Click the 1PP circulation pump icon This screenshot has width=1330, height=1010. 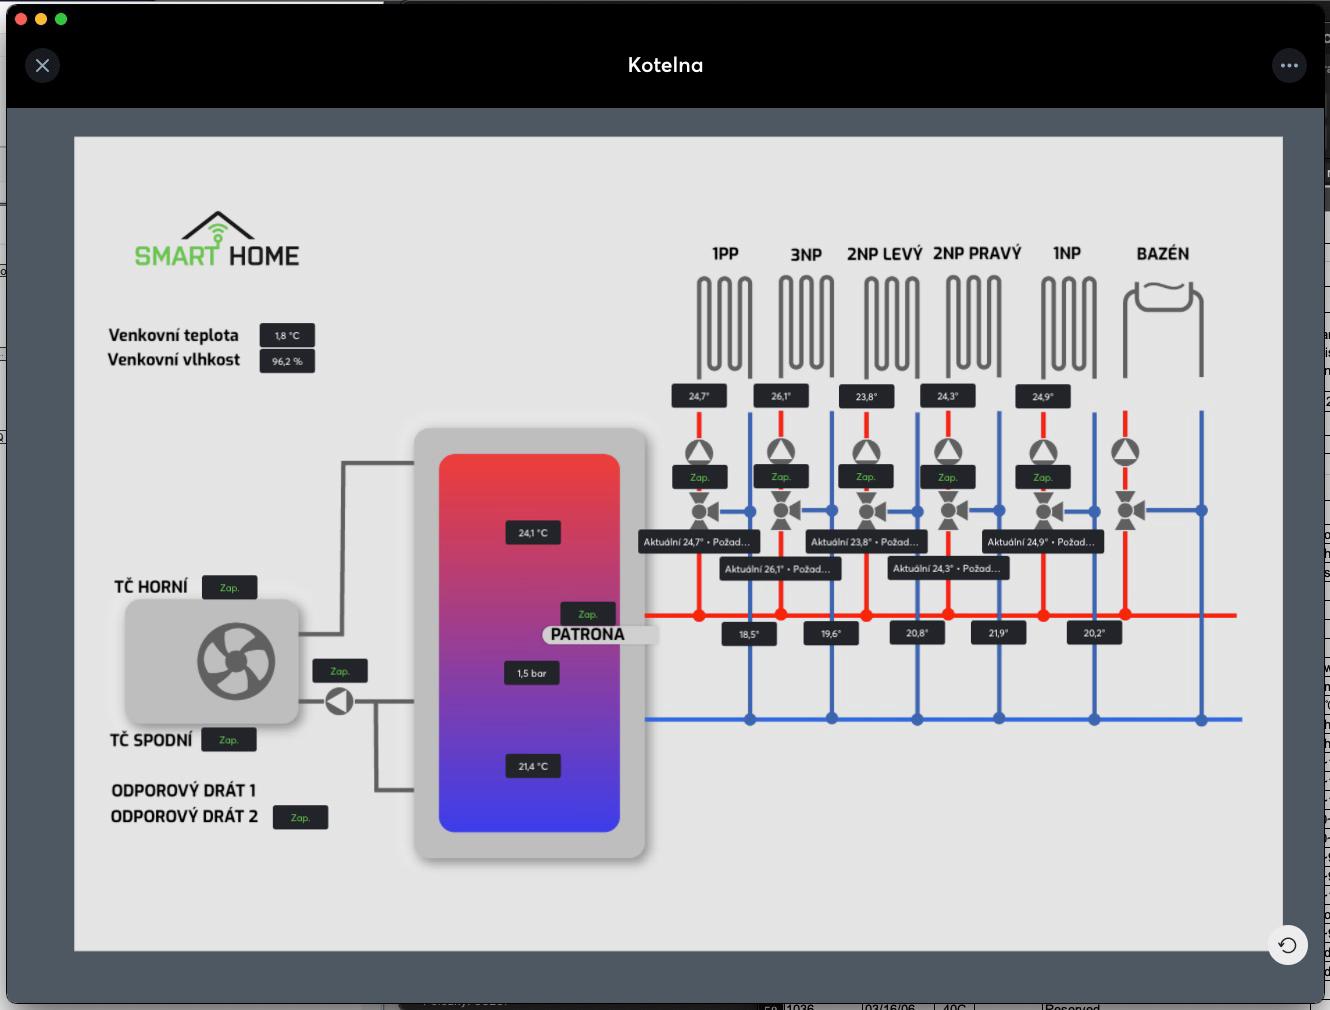(699, 452)
